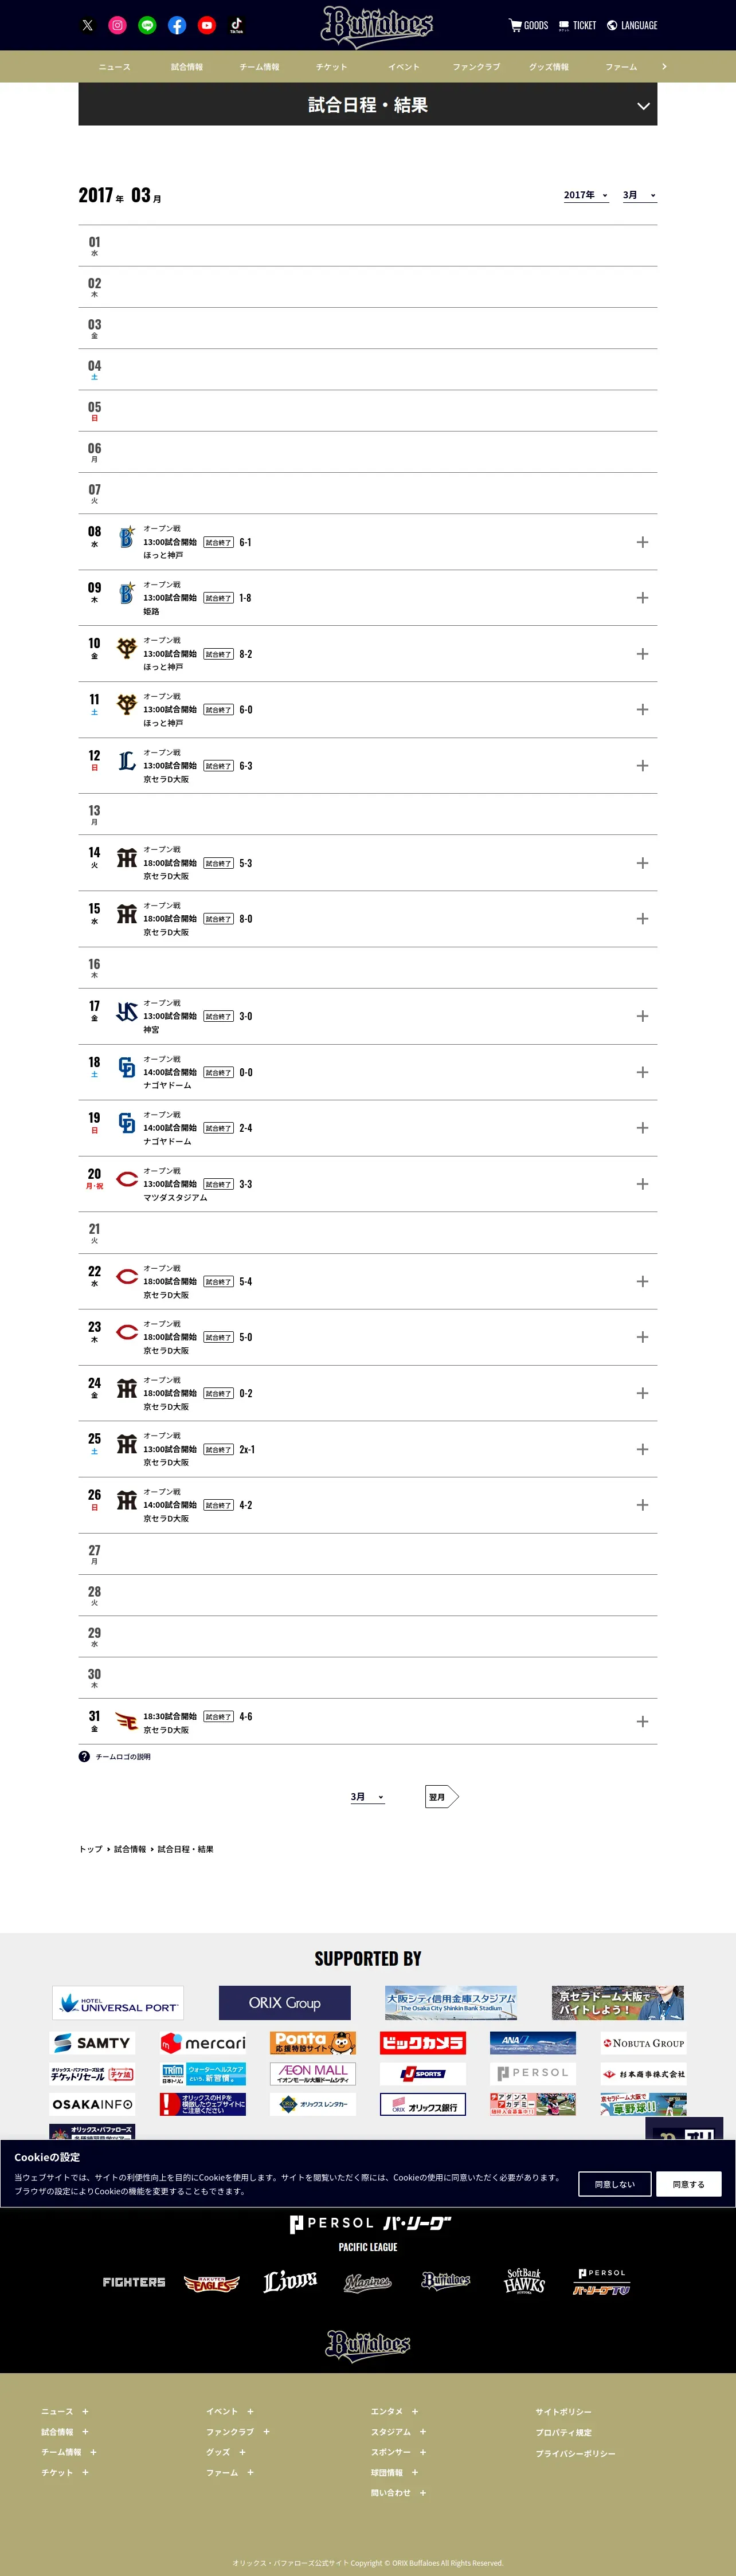The height and width of the screenshot is (2576, 736).
Task: Go to next month with 翌月 button
Action: click(x=441, y=1797)
